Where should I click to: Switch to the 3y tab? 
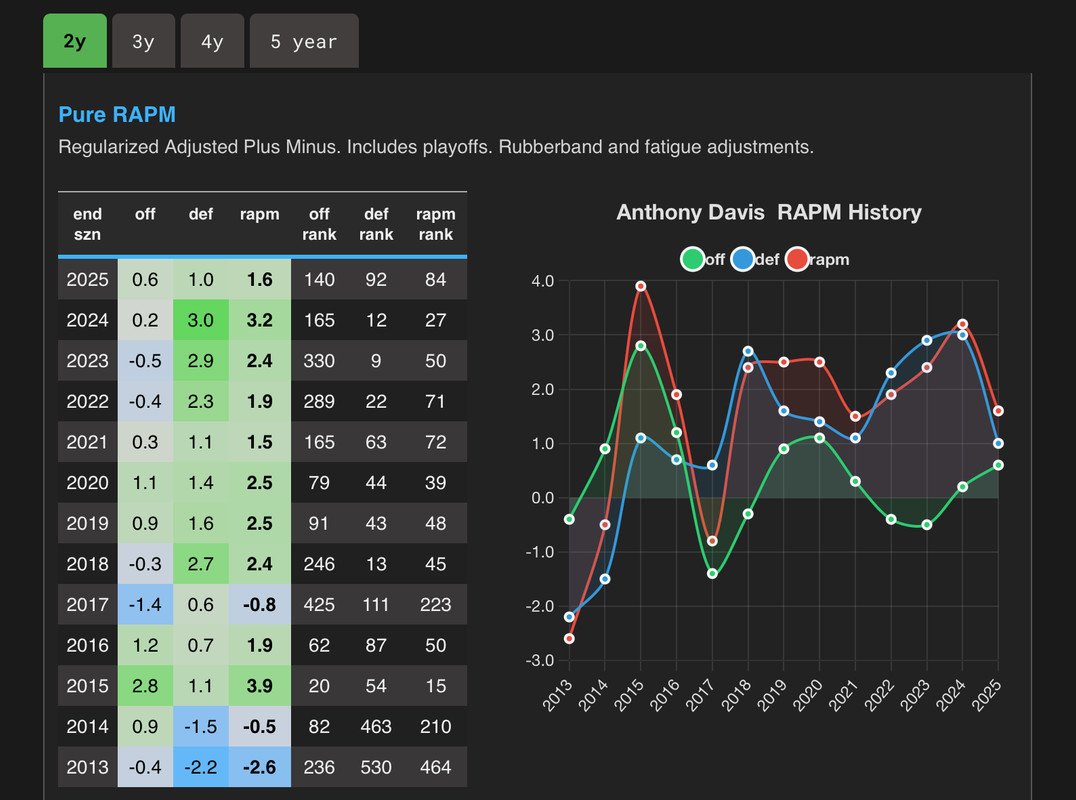[x=143, y=41]
